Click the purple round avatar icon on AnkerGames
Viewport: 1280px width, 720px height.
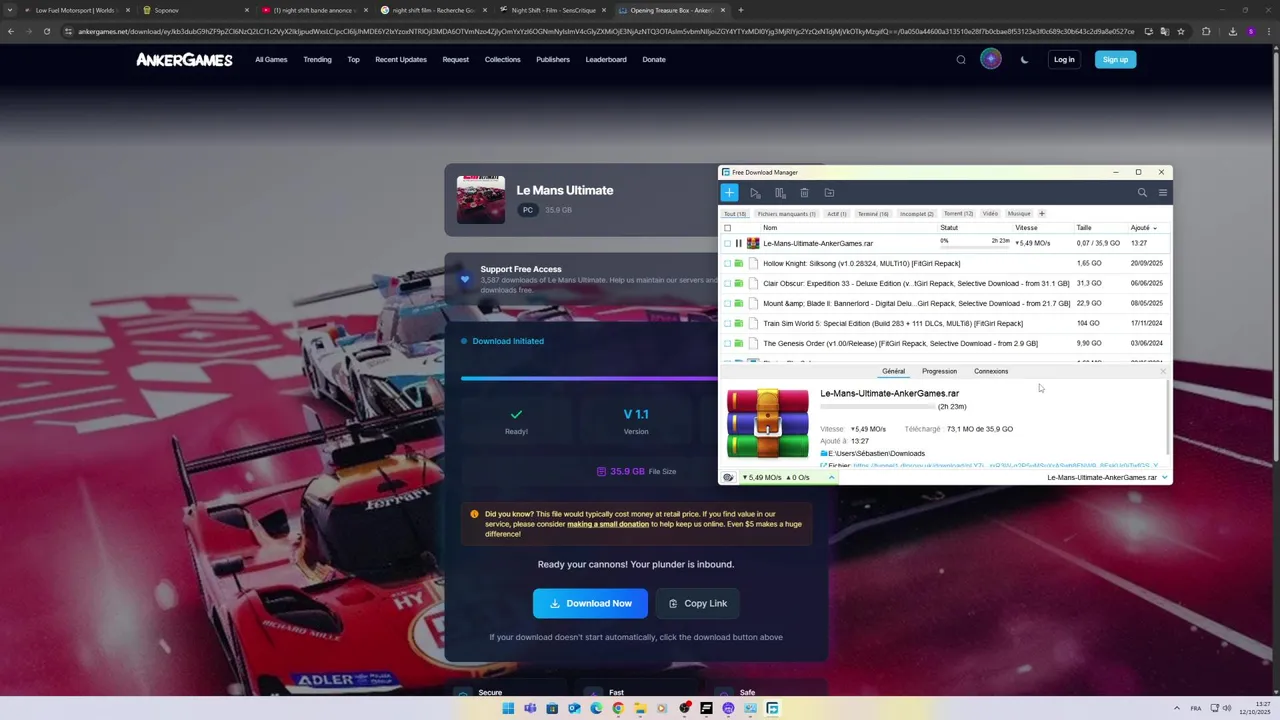tap(991, 60)
